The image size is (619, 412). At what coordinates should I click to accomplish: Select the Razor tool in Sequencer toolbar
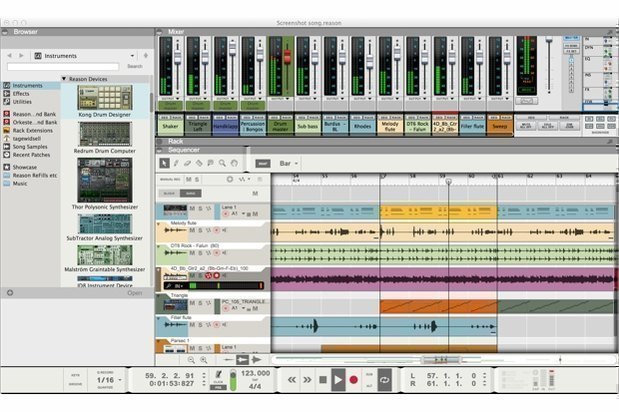click(199, 163)
